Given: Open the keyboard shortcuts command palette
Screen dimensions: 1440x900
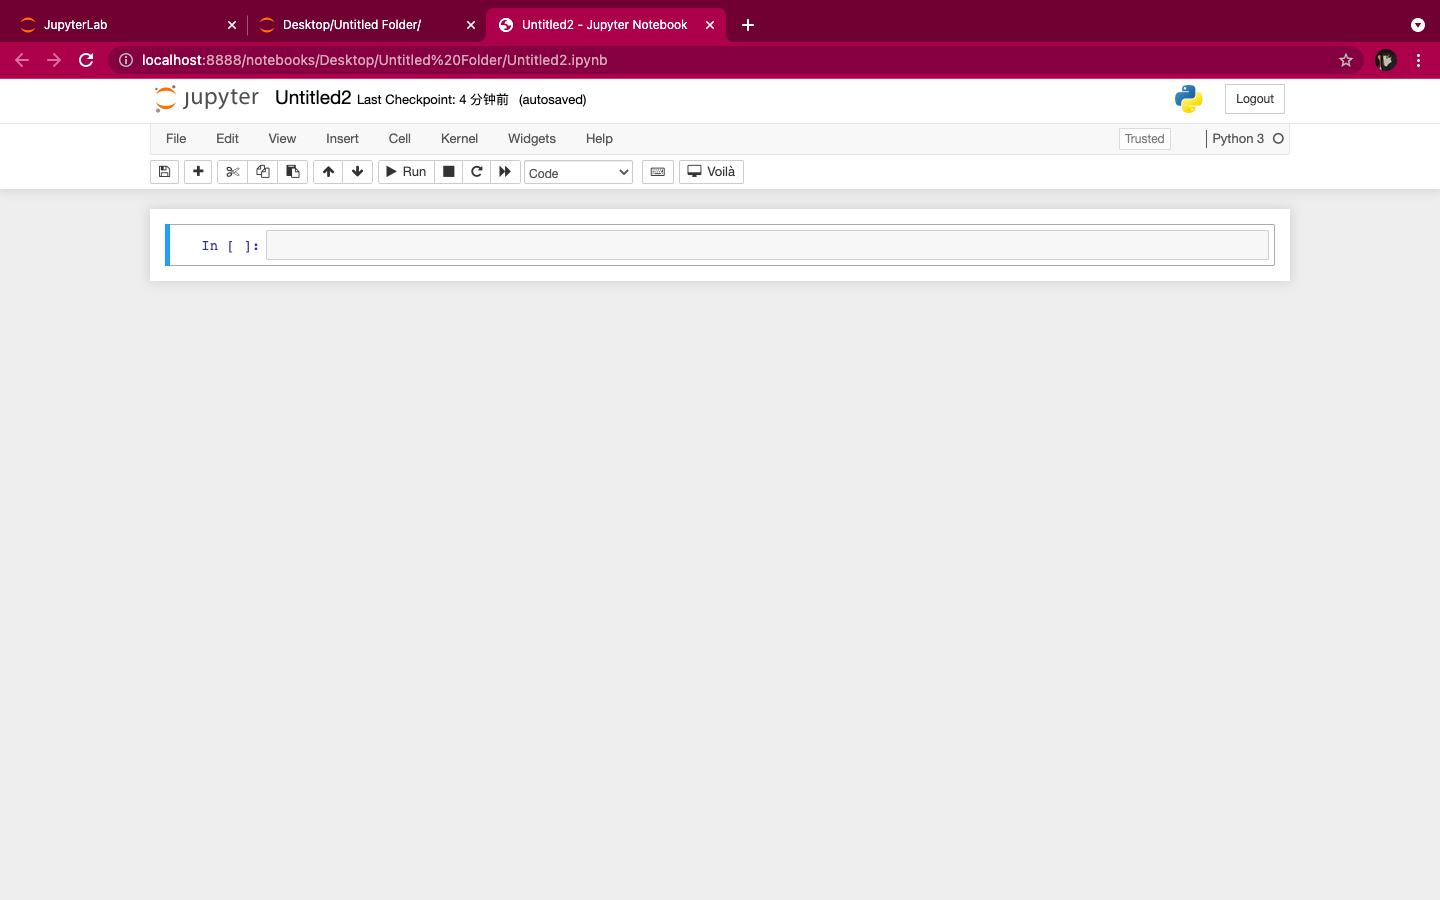Looking at the screenshot, I should 657,171.
